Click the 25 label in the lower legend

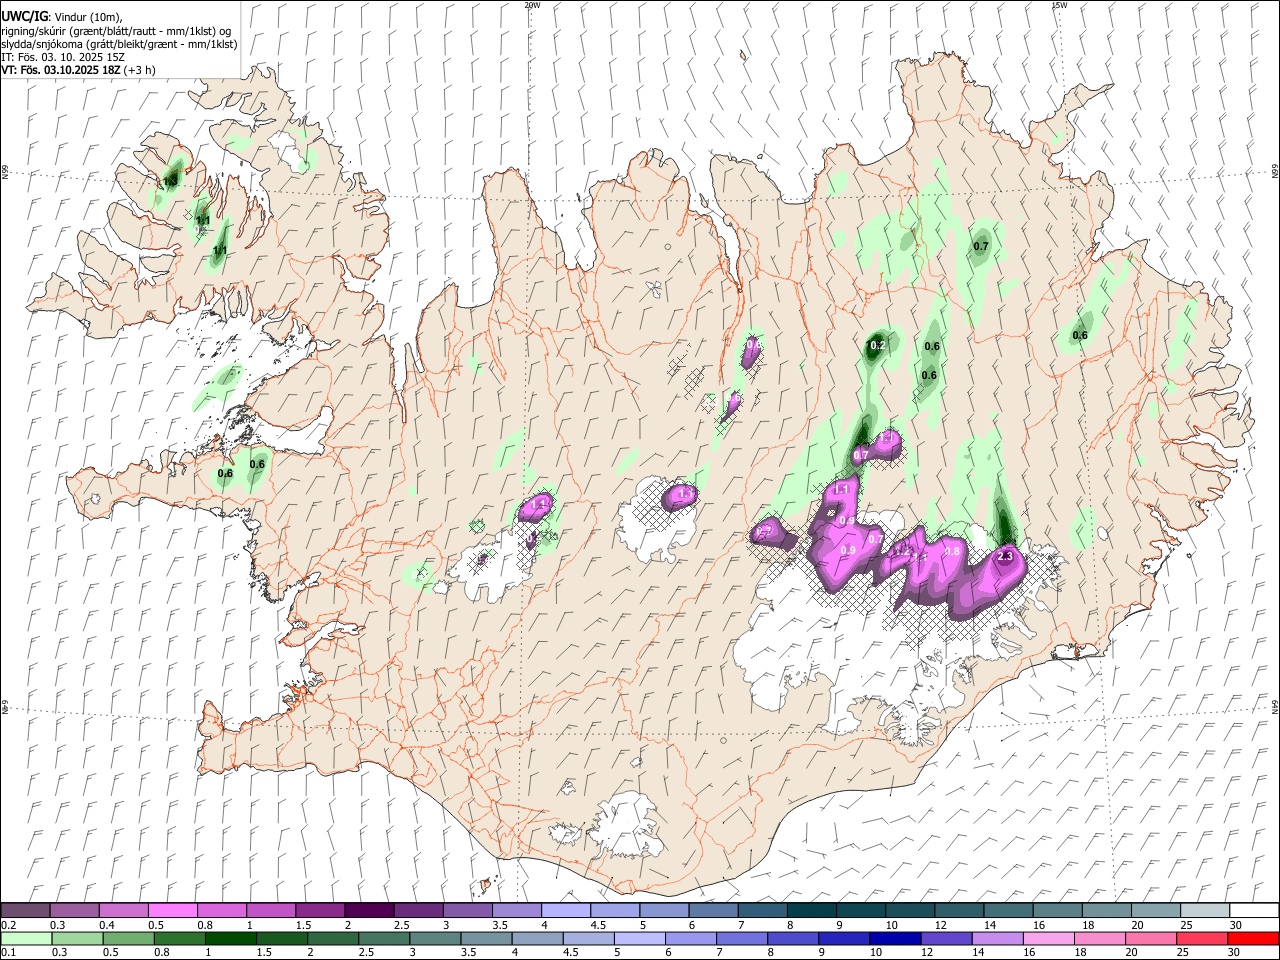pyautogui.click(x=1183, y=952)
